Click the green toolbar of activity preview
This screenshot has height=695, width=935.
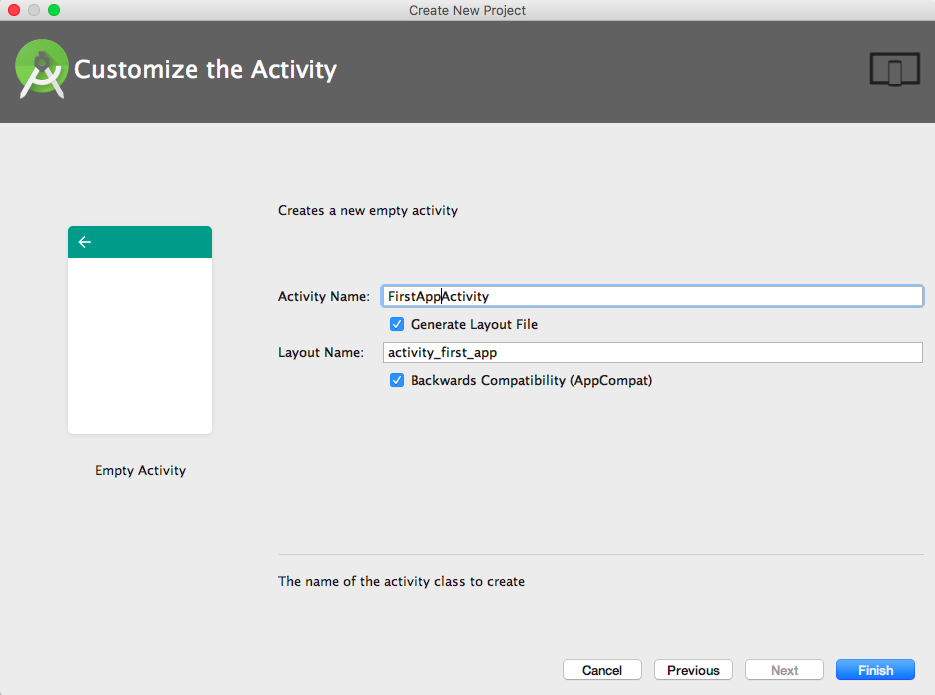tap(140, 242)
